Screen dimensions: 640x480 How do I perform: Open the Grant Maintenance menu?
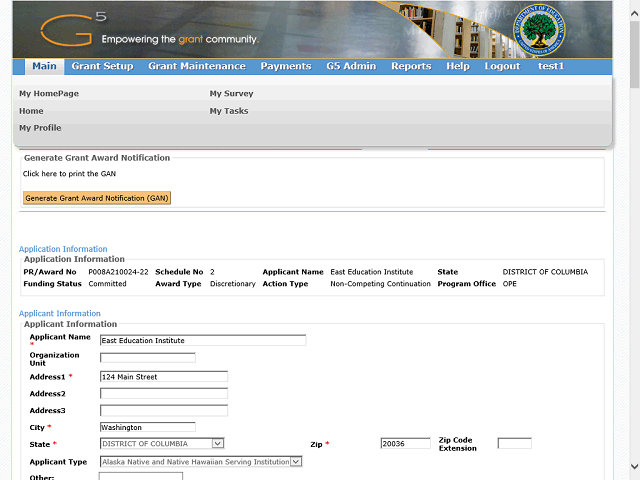197,66
